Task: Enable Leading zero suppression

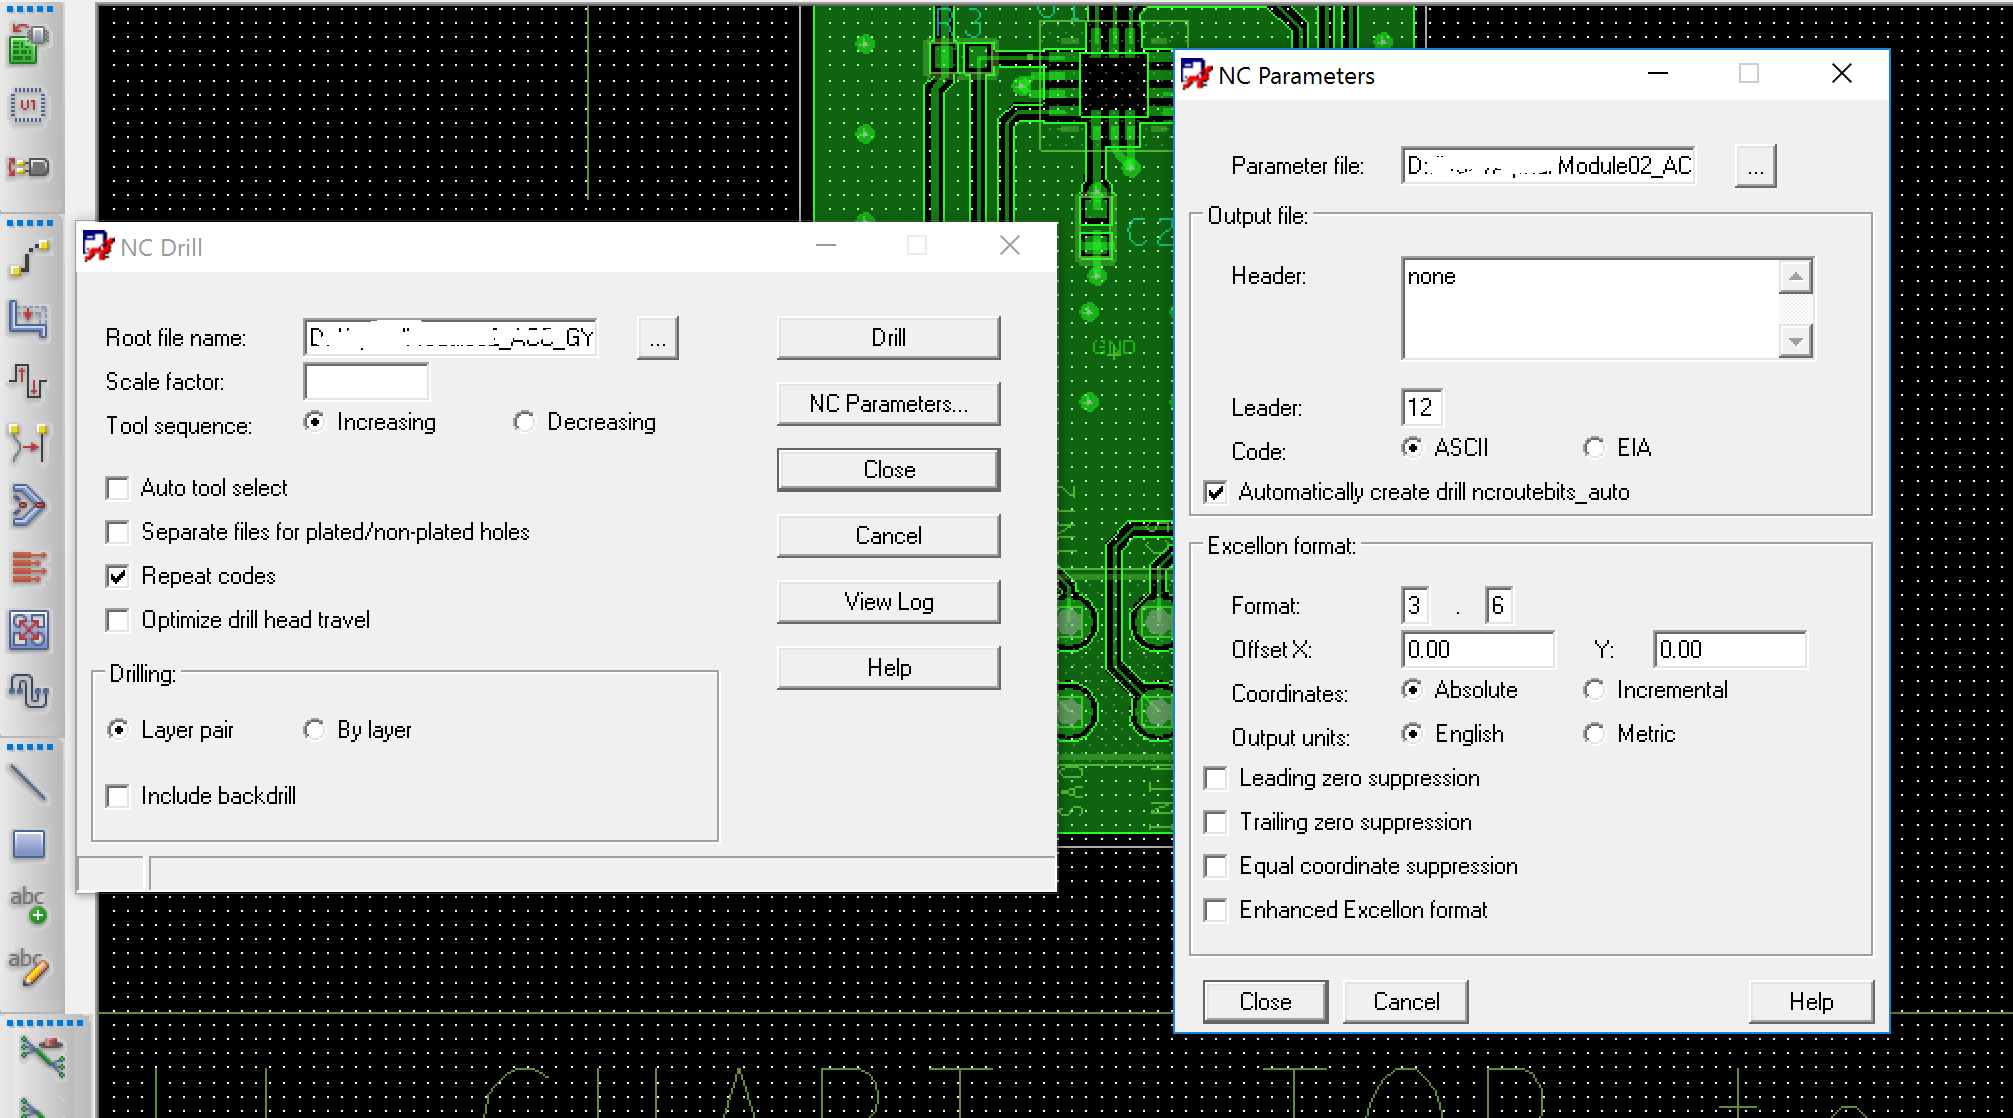Action: tap(1216, 778)
